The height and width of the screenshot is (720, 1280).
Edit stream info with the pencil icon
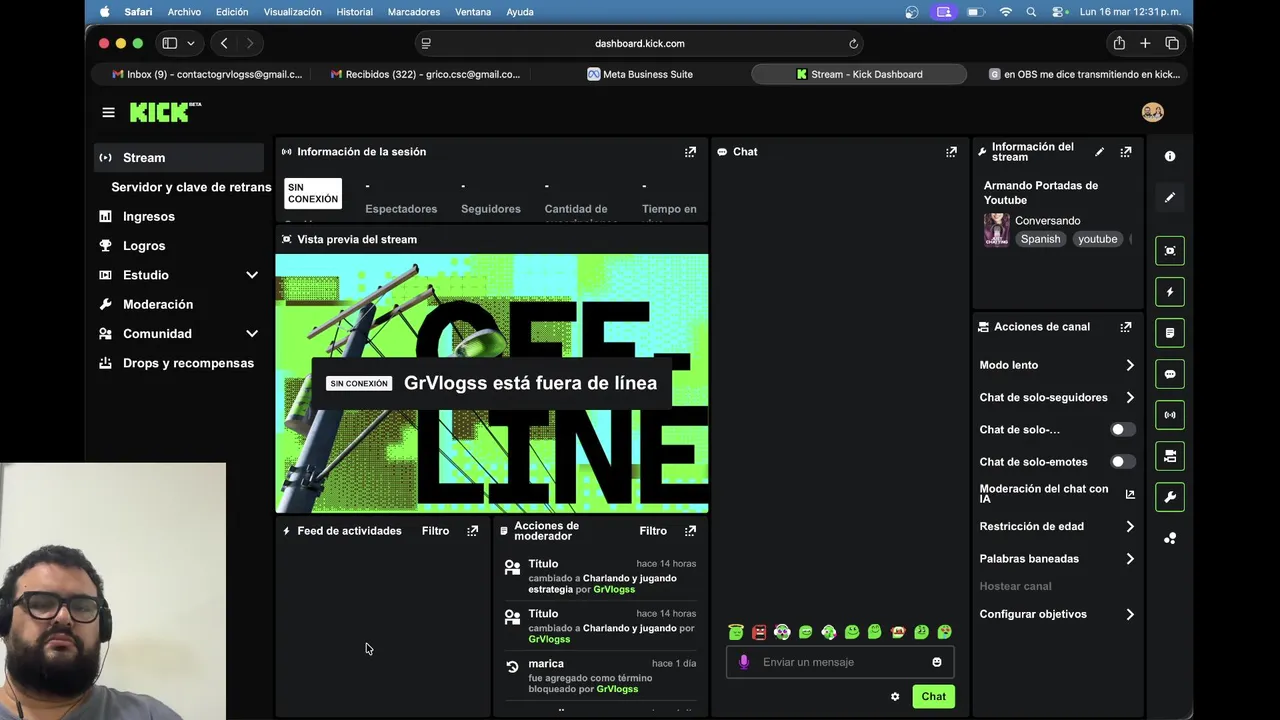pyautogui.click(x=1099, y=152)
